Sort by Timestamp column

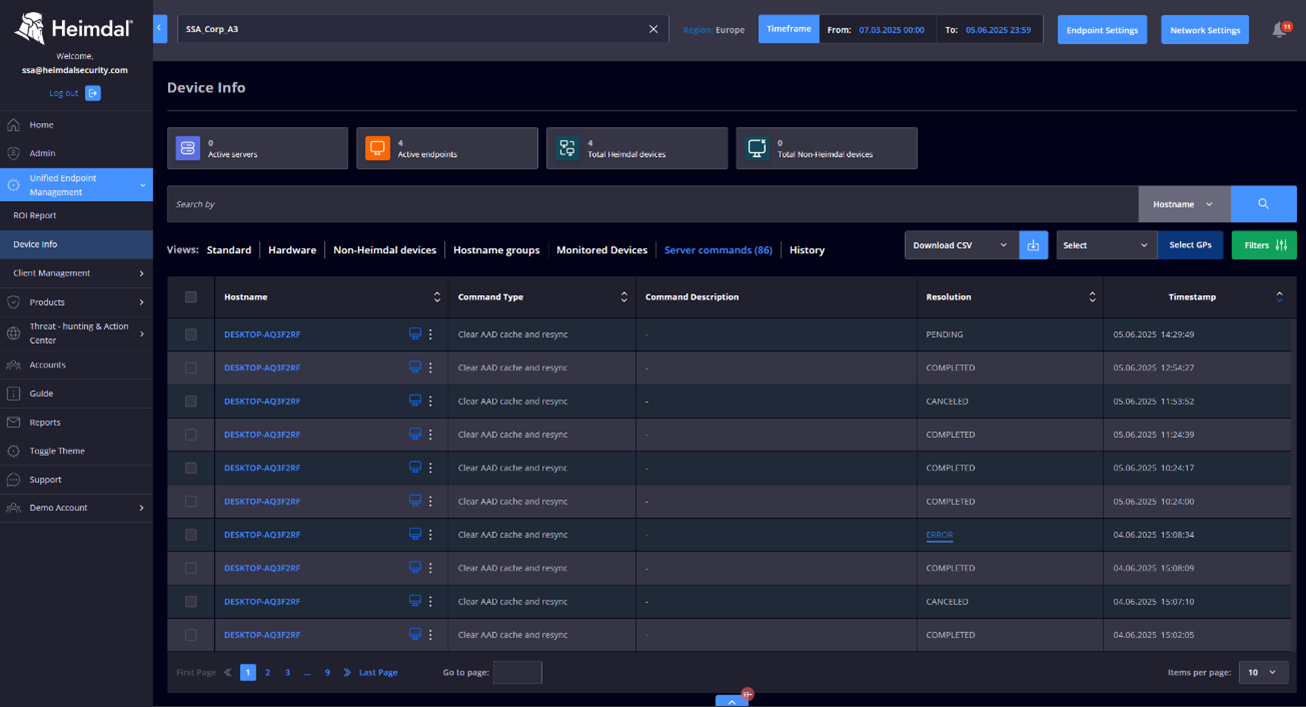[x=1279, y=297]
